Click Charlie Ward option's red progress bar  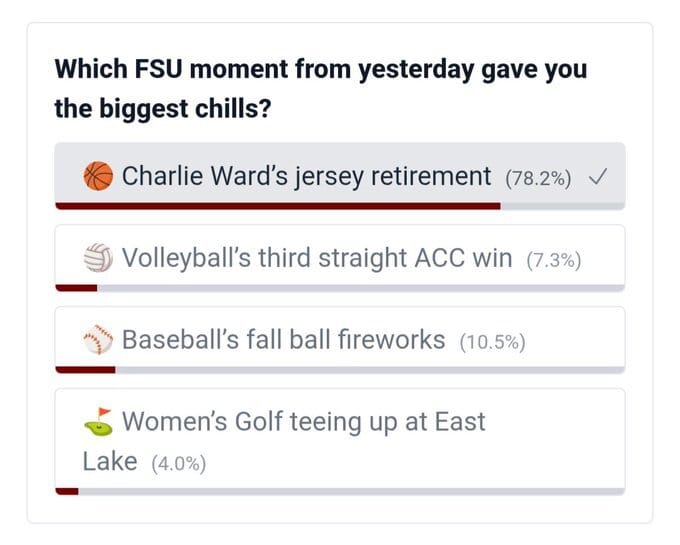pyautogui.click(x=278, y=206)
